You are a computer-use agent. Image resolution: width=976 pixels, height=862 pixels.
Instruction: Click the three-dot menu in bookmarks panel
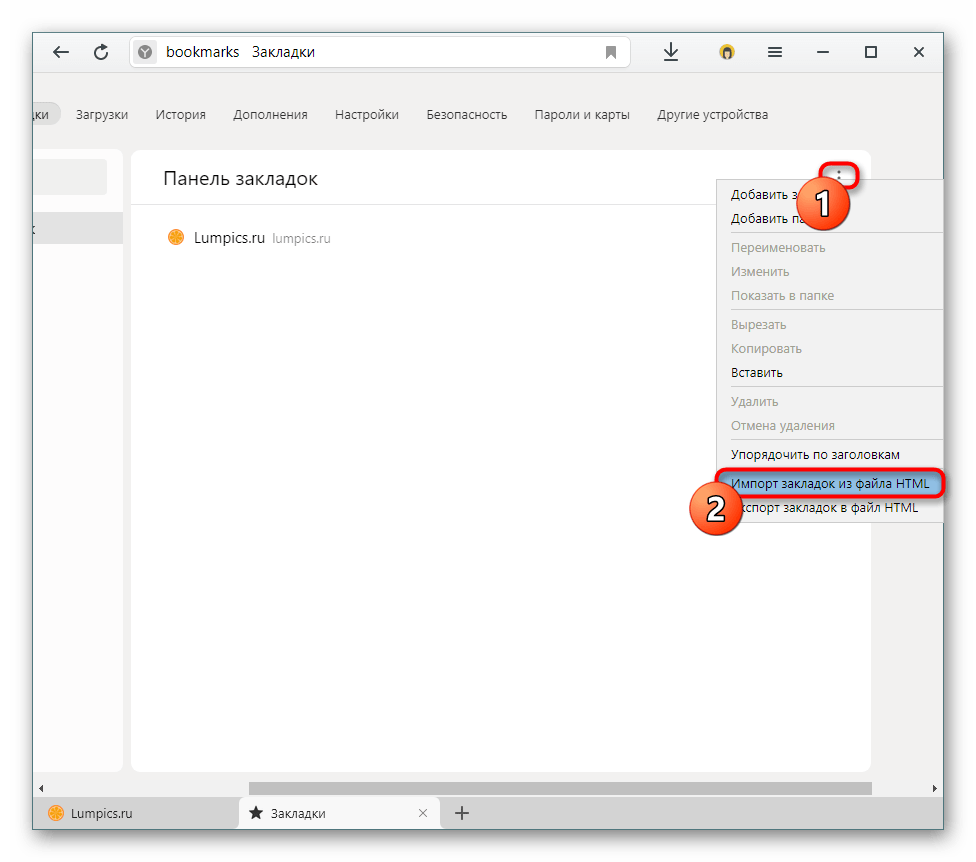(x=839, y=176)
